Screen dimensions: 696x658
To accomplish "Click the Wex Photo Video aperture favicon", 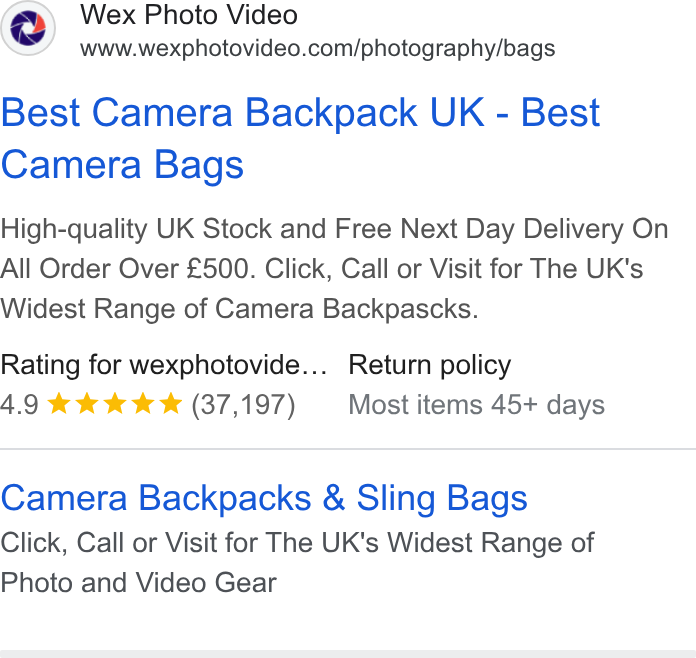I will point(28,28).
